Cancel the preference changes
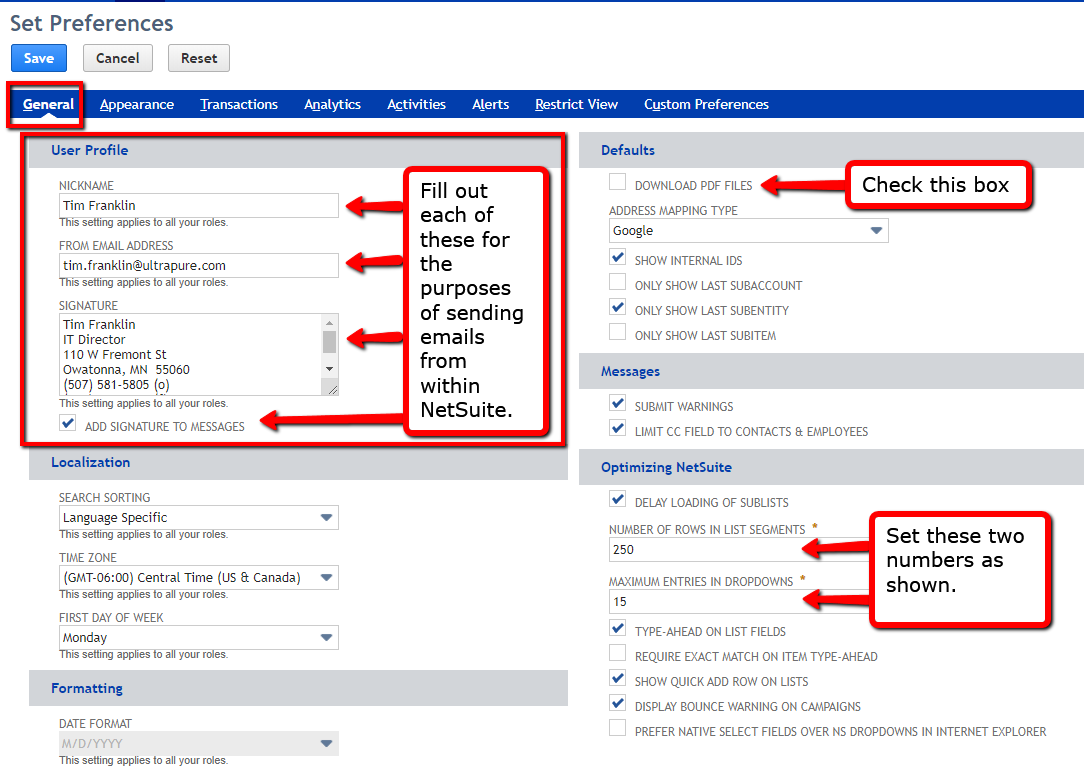This screenshot has height=769, width=1084. 118,58
